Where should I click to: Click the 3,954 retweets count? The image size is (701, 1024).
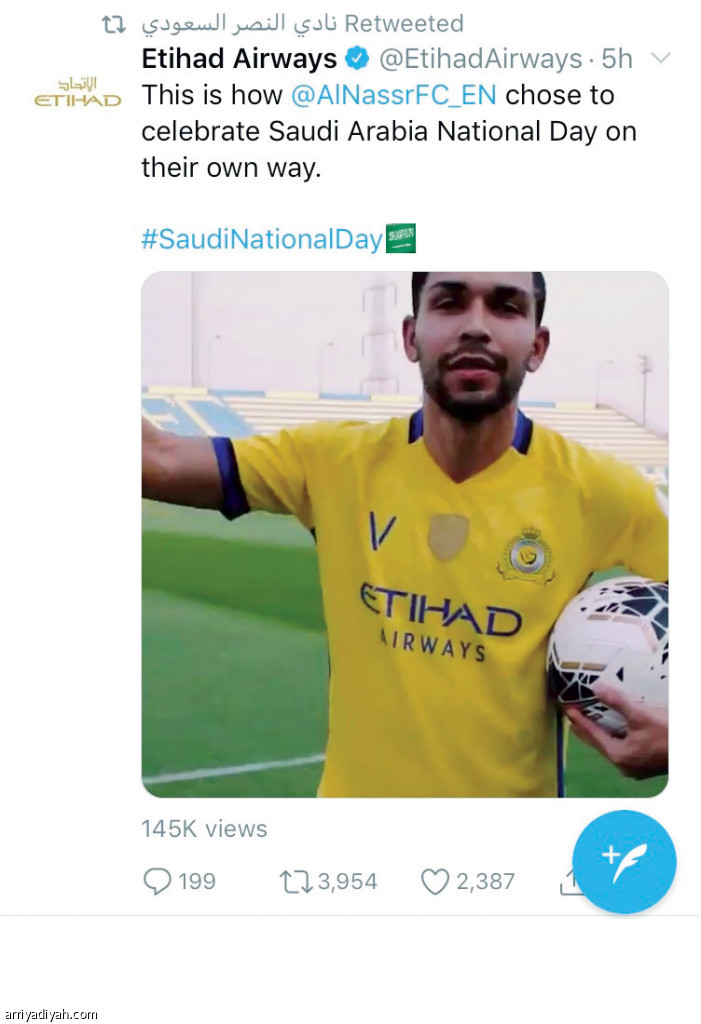[x=347, y=881]
